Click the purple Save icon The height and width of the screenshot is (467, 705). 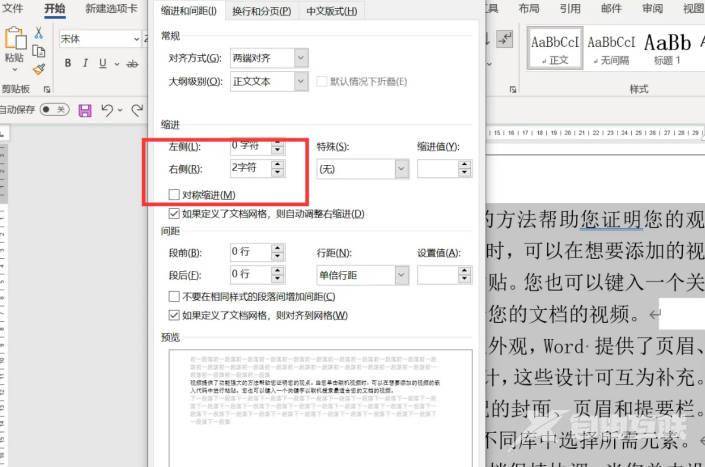[85, 111]
